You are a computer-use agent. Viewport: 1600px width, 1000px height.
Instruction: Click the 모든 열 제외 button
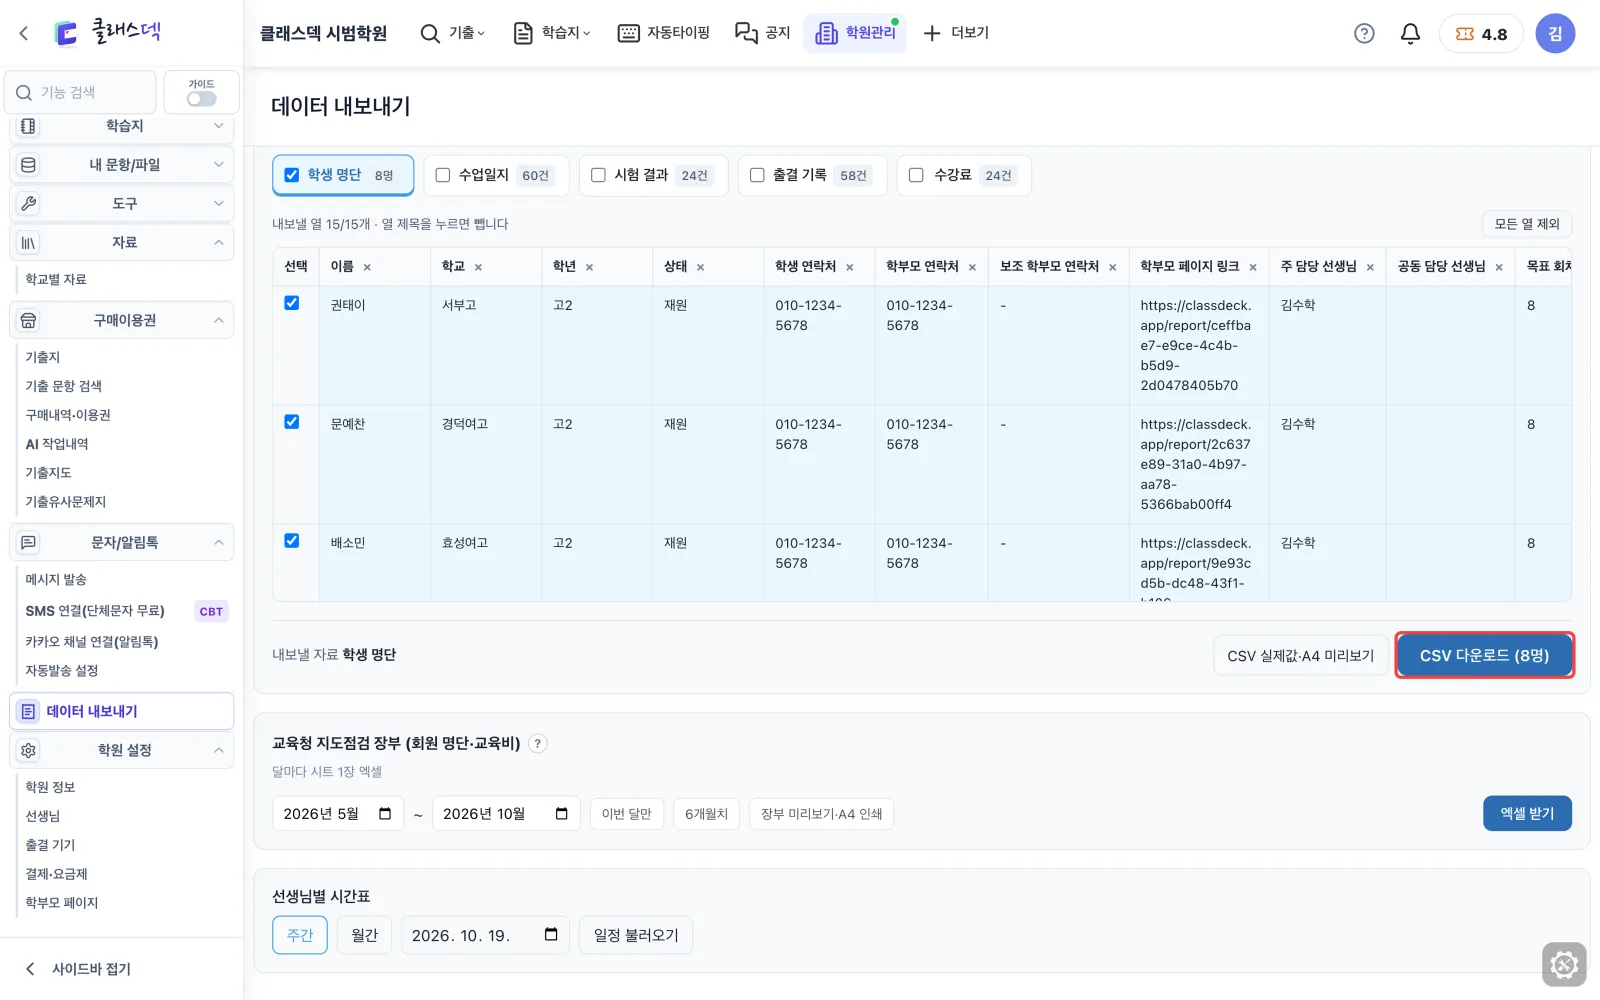[1527, 224]
